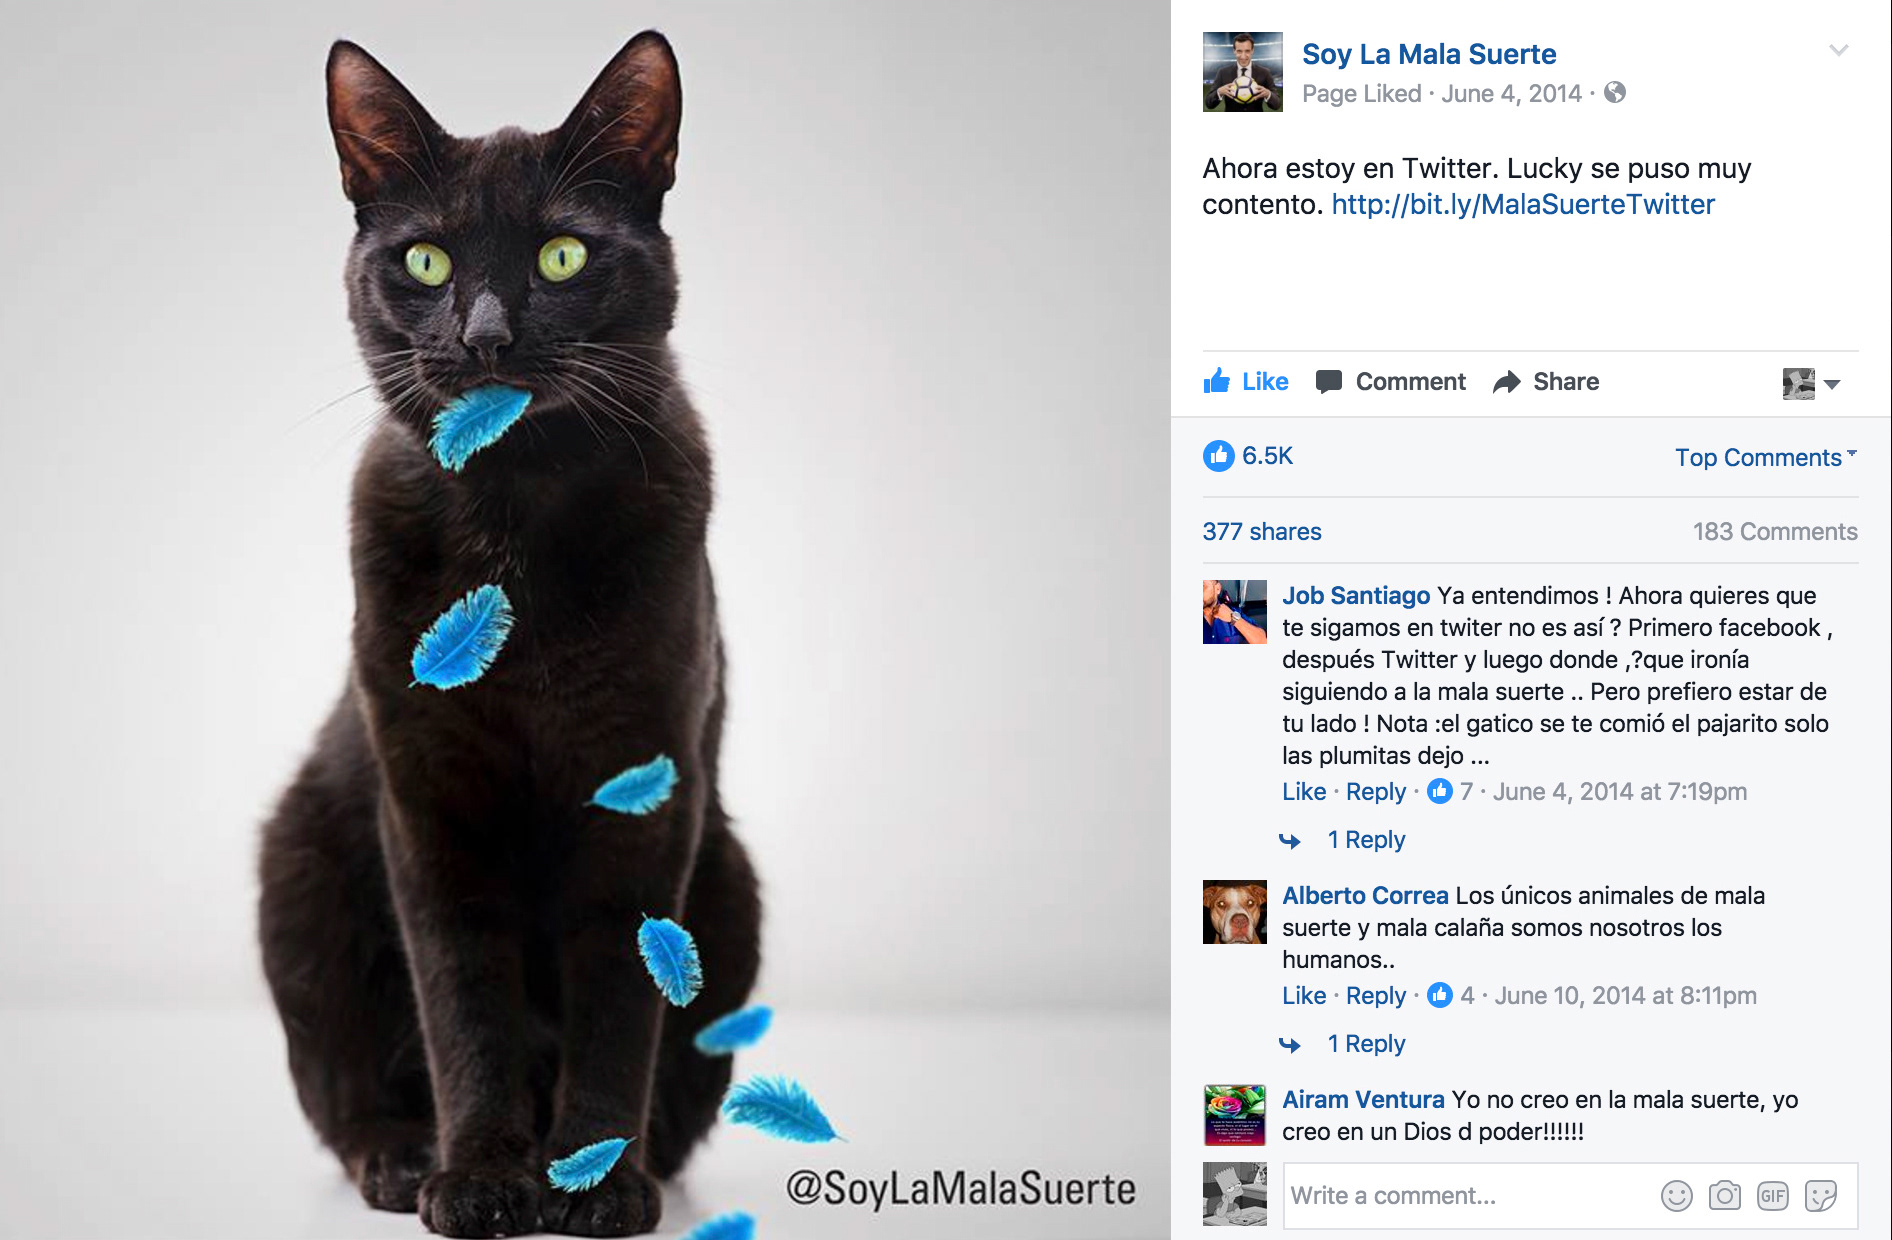The width and height of the screenshot is (1892, 1240).
Task: Click the emoji smiley icon in comment box
Action: 1676,1196
